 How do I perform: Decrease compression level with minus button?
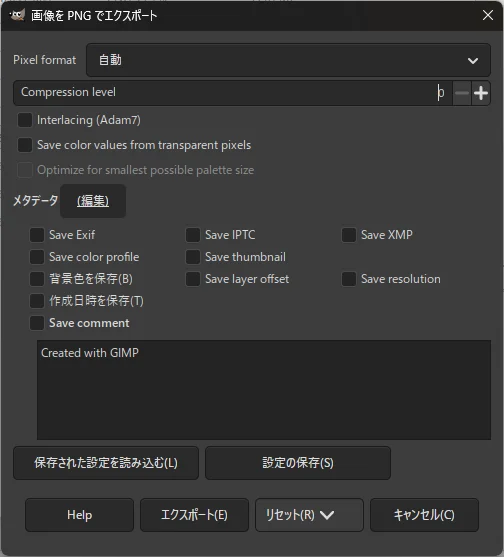coord(462,93)
